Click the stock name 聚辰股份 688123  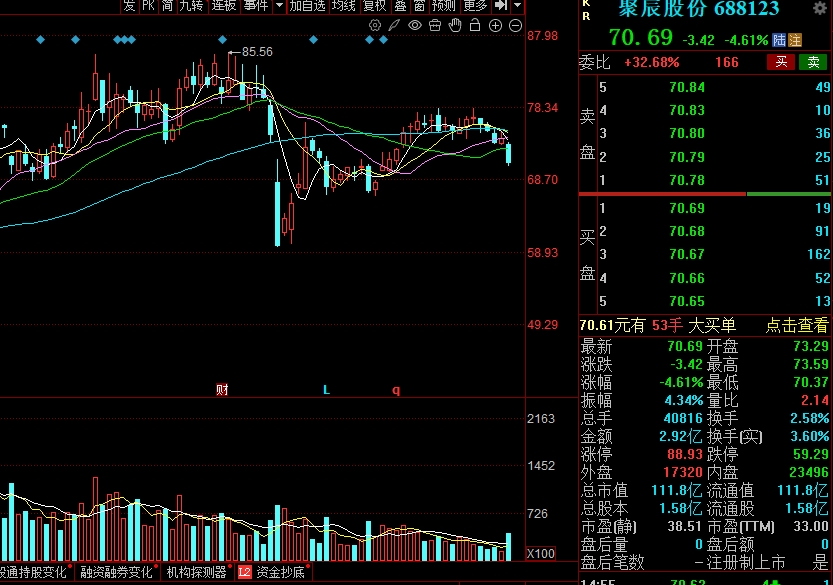coord(698,8)
